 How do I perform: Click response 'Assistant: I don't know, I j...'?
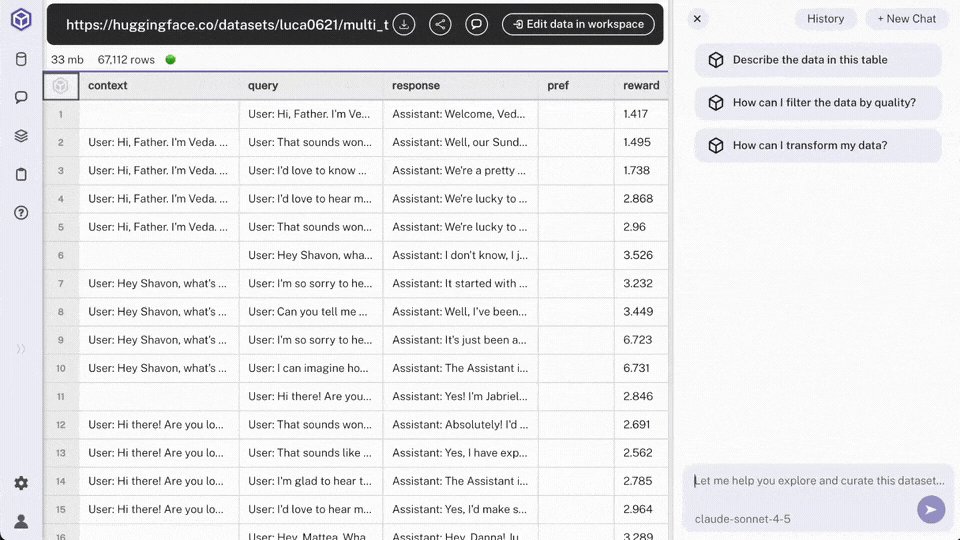pyautogui.click(x=460, y=255)
